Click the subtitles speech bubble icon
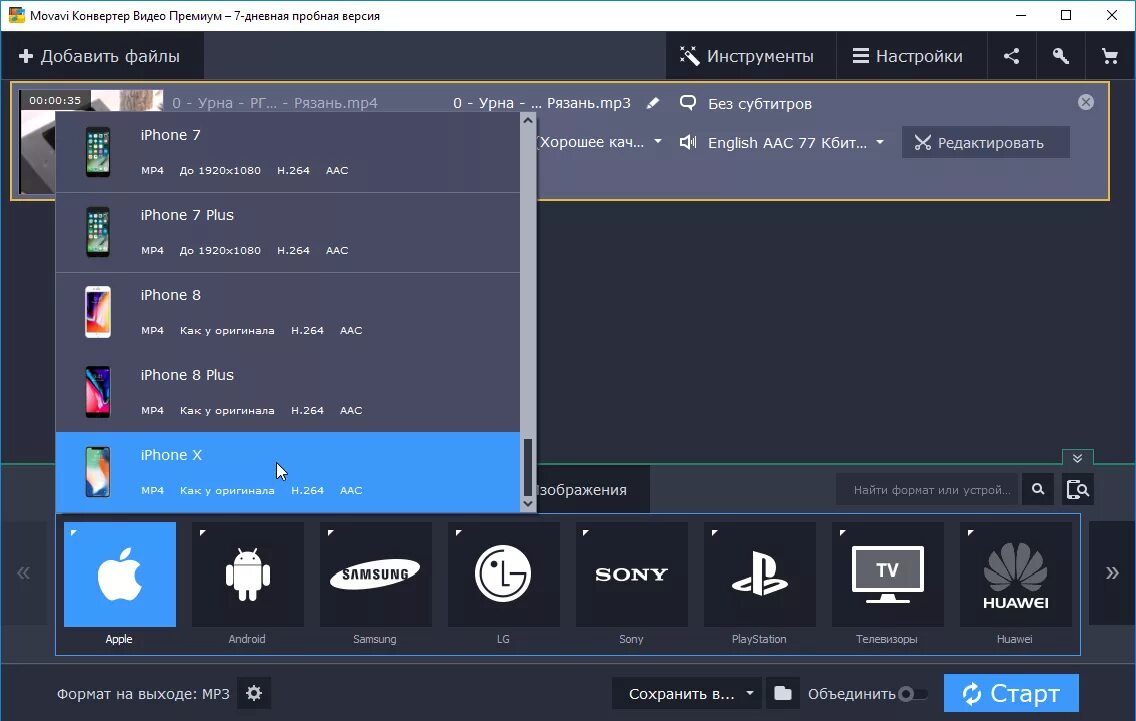The height and width of the screenshot is (721, 1136). pos(688,103)
